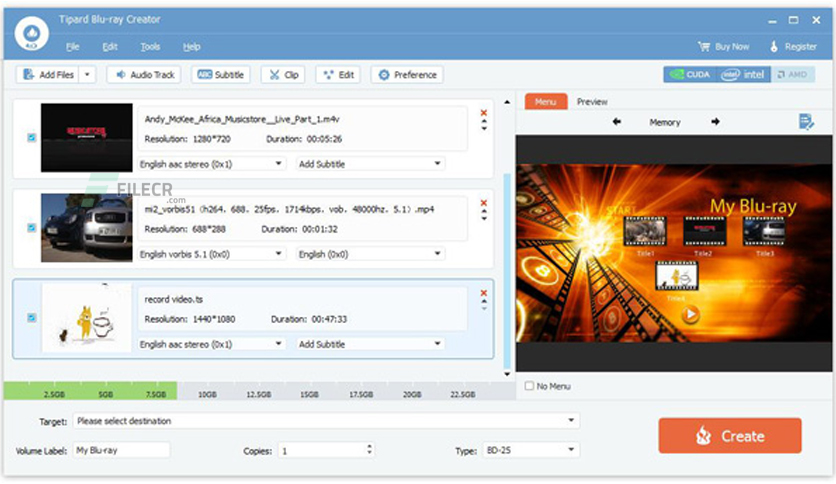The image size is (836, 484).
Task: Click the Create button
Action: coord(729,435)
